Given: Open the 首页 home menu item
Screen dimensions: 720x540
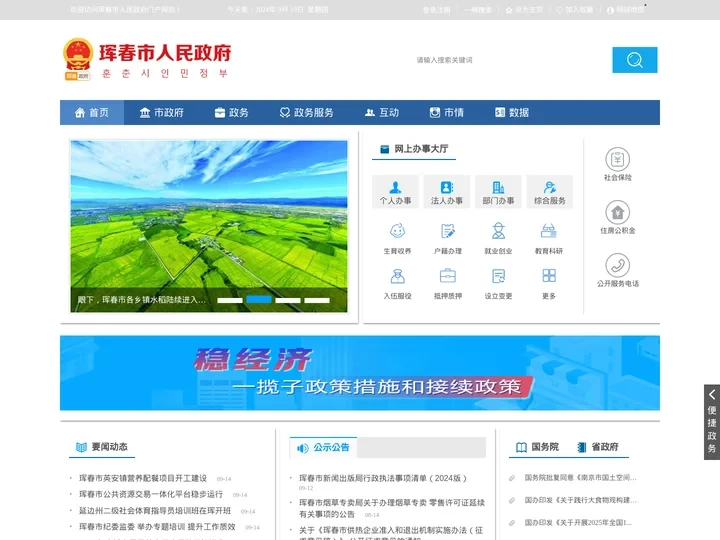Looking at the screenshot, I should point(92,112).
